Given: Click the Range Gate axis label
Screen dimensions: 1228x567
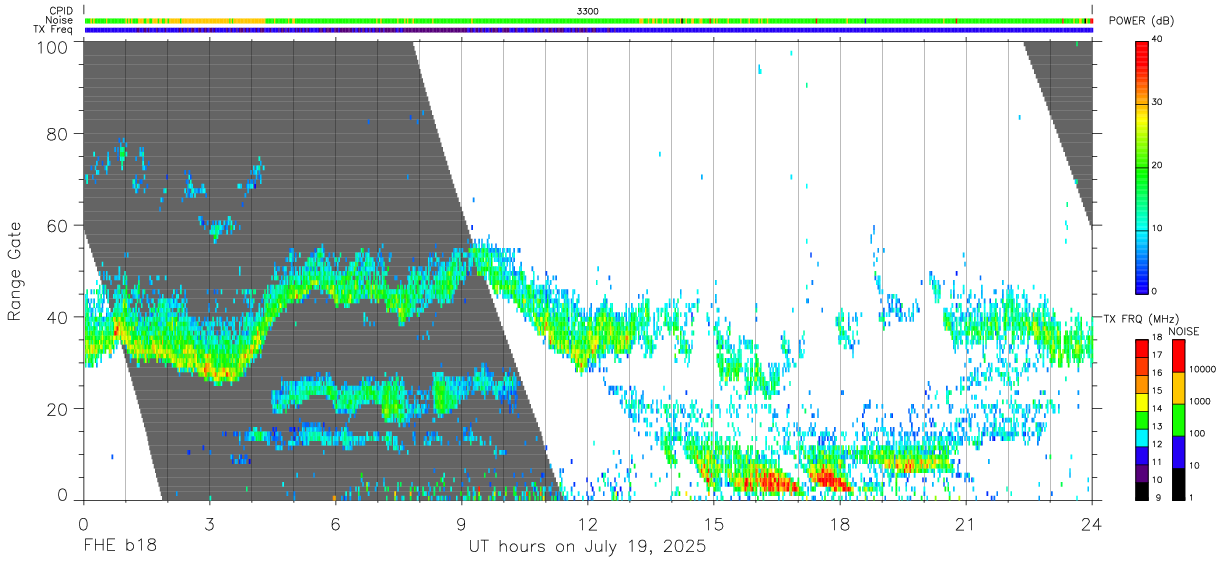Looking at the screenshot, I should pos(15,271).
